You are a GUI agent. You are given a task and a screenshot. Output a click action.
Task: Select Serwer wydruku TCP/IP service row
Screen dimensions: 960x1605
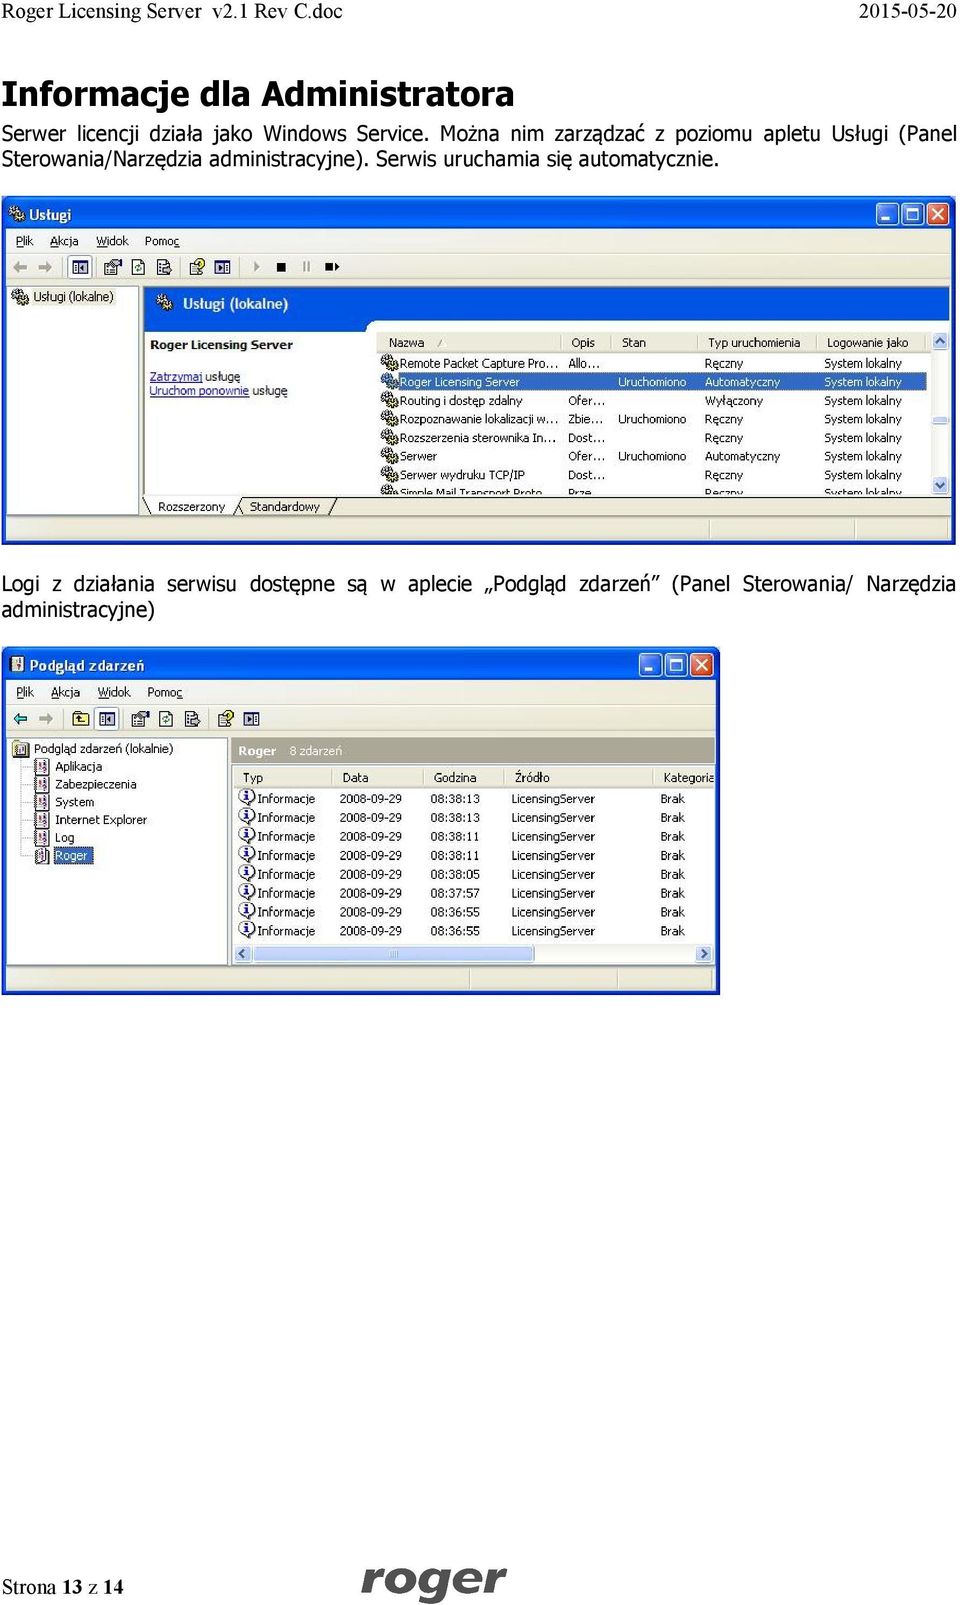click(653, 475)
